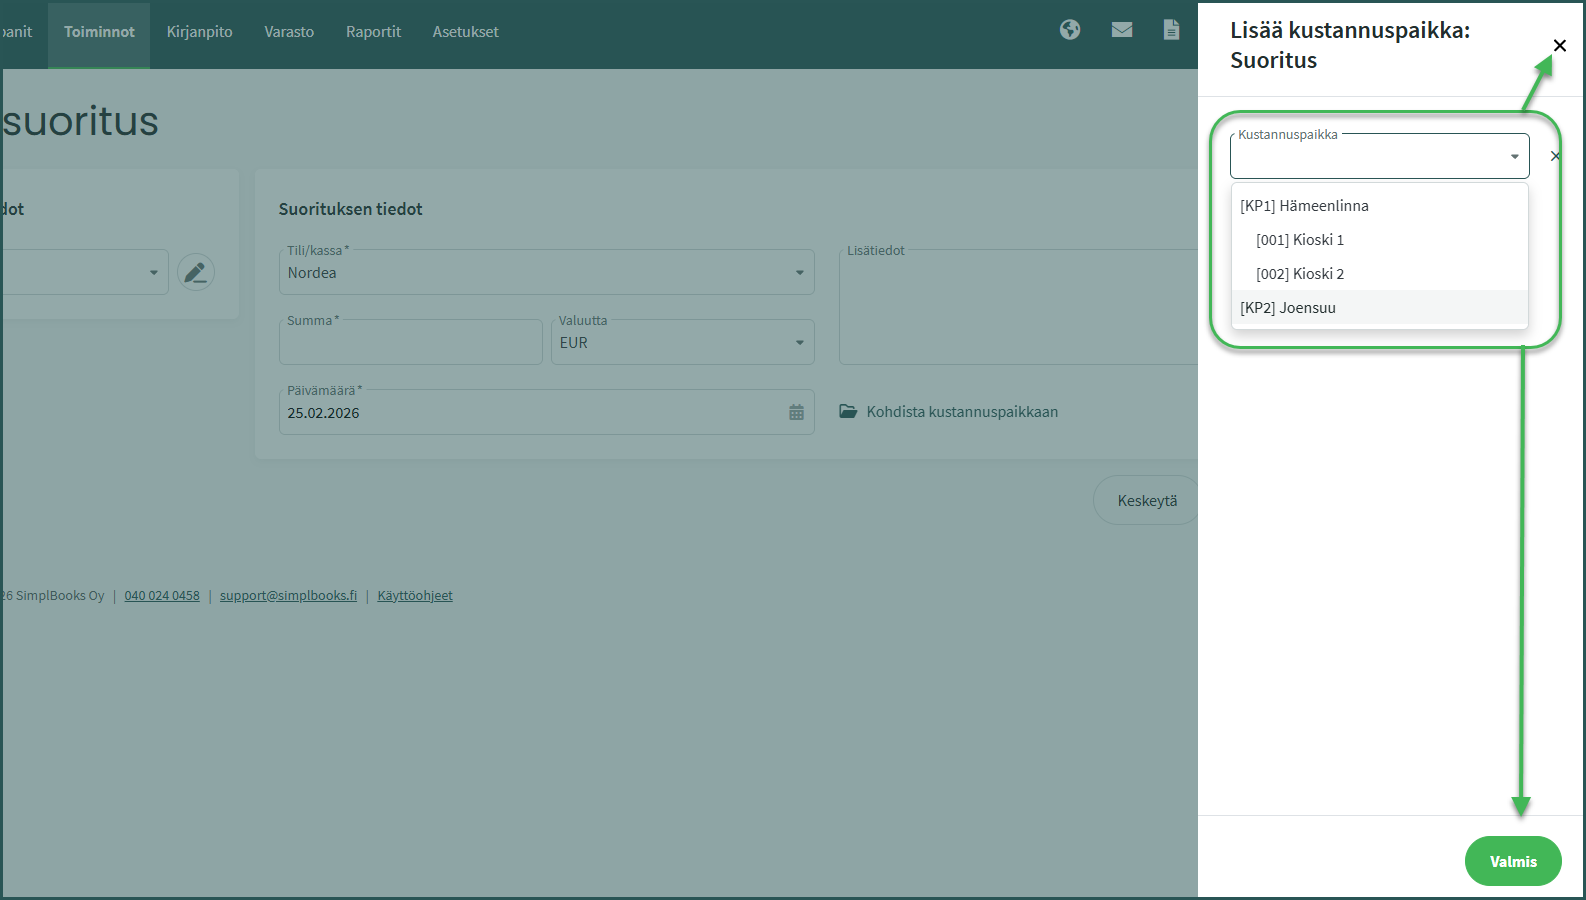Select [KP1] Hämeenlinna from list
This screenshot has height=900, width=1586.
(x=1304, y=206)
